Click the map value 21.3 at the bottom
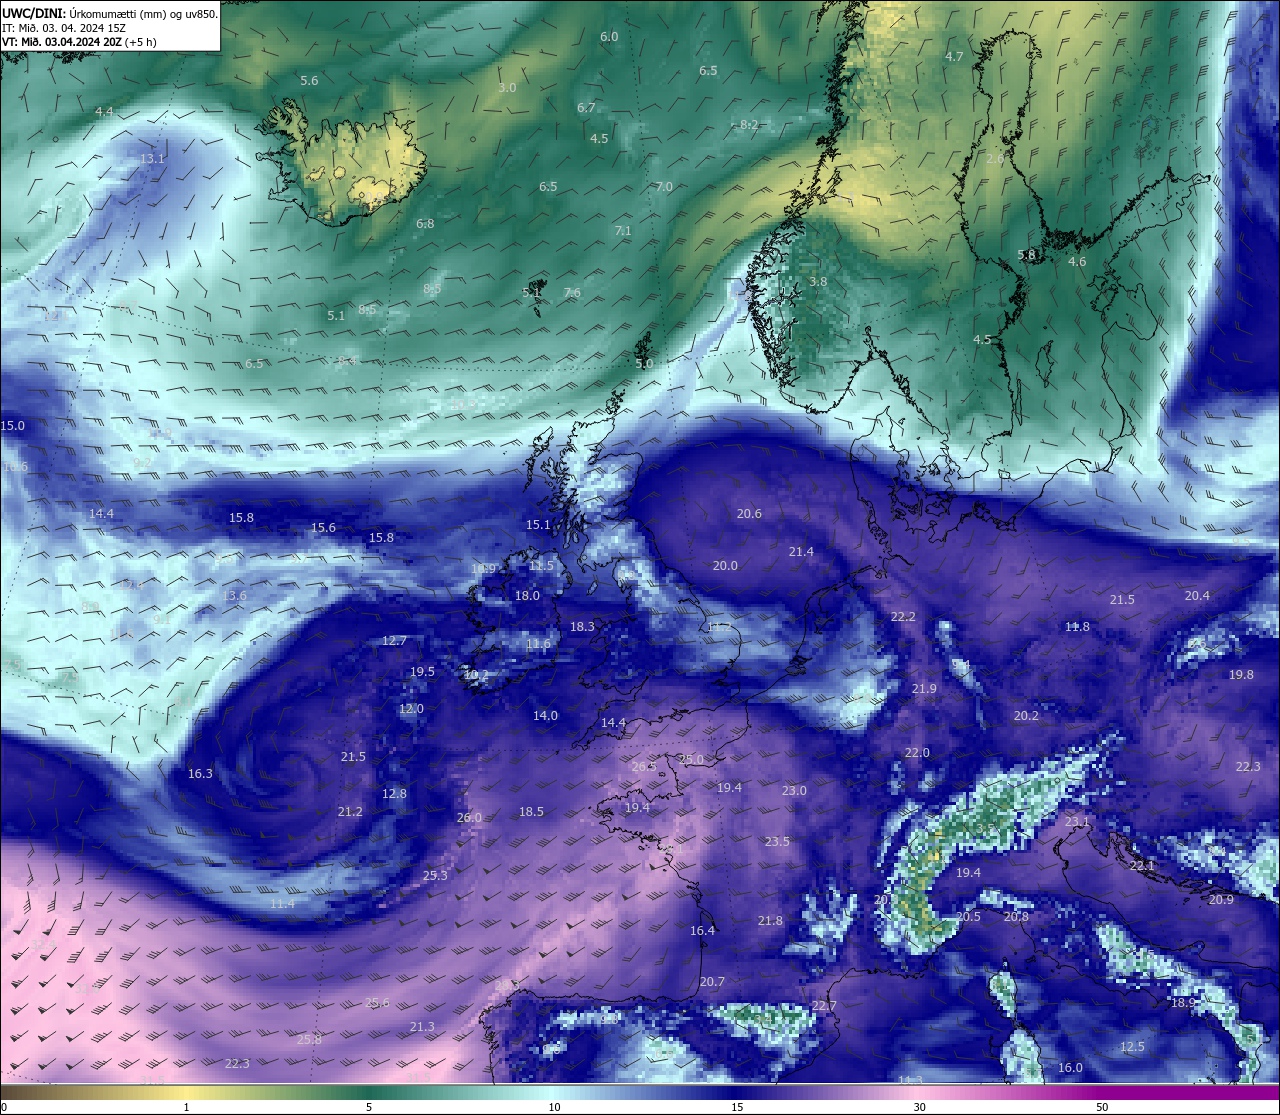 (x=422, y=1026)
